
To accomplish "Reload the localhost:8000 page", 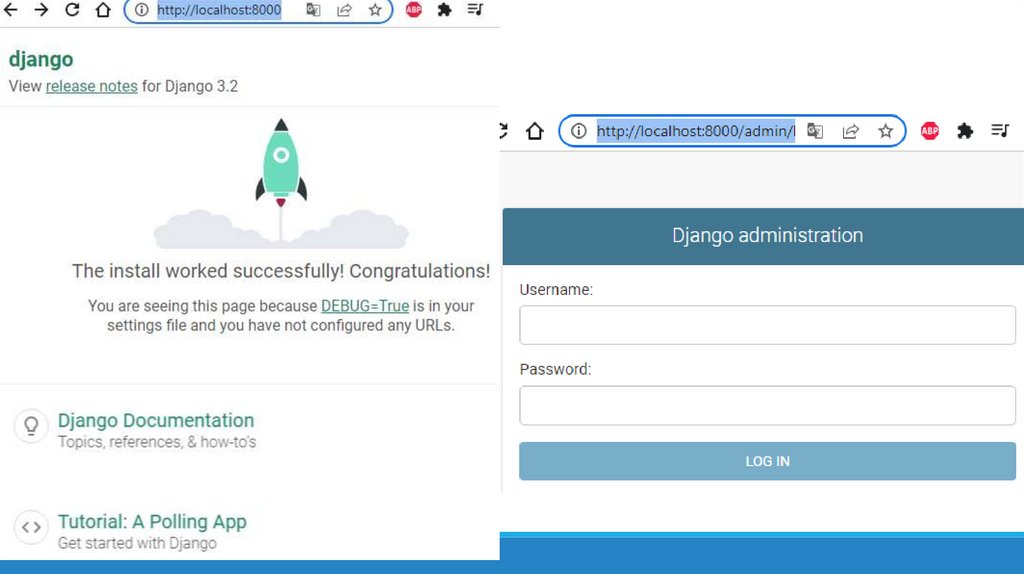I will (72, 10).
